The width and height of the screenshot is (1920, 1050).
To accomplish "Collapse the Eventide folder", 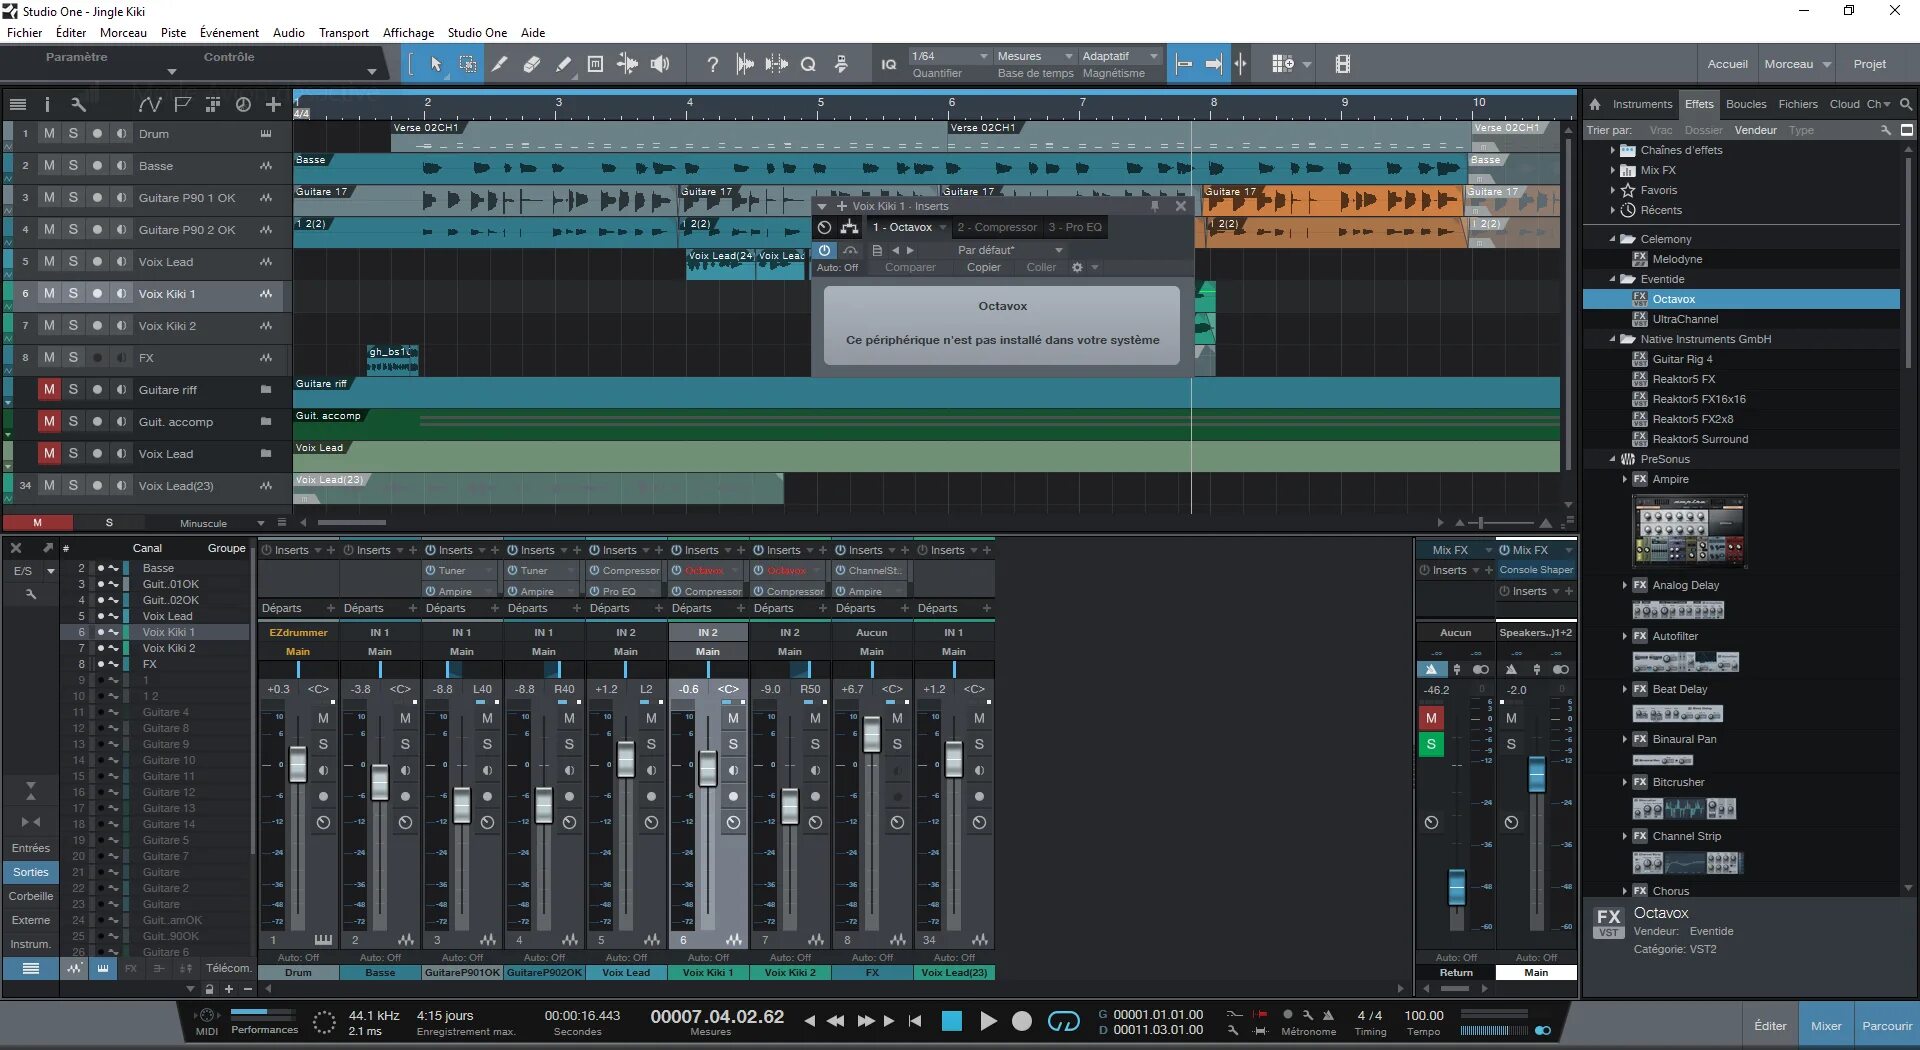I will (x=1613, y=279).
